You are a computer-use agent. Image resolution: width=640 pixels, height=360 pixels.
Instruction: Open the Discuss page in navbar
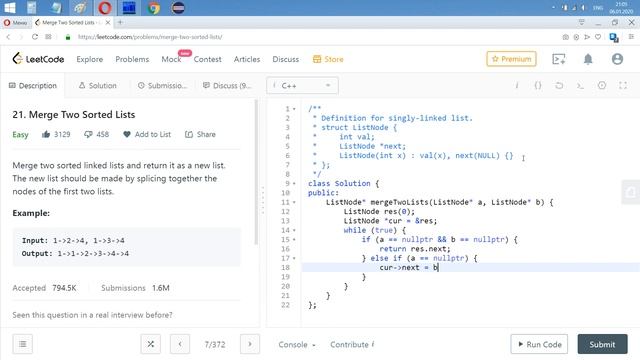pos(286,59)
